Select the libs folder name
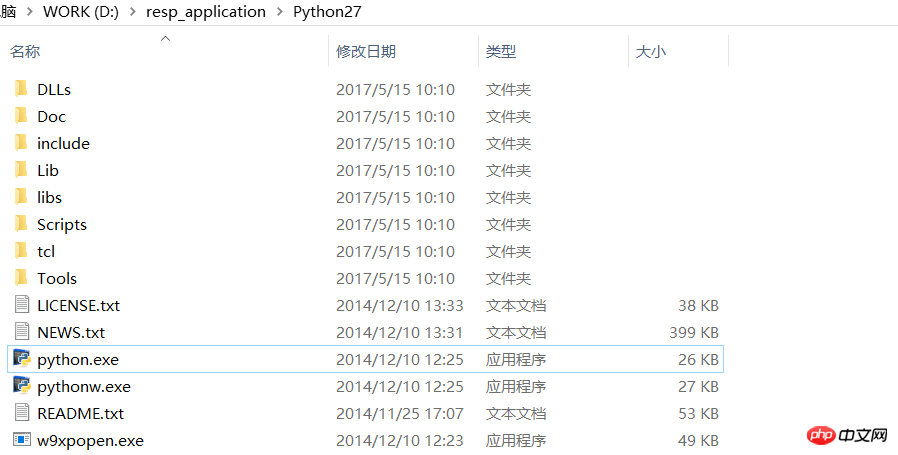Screen dimensions: 898x455 click(49, 197)
